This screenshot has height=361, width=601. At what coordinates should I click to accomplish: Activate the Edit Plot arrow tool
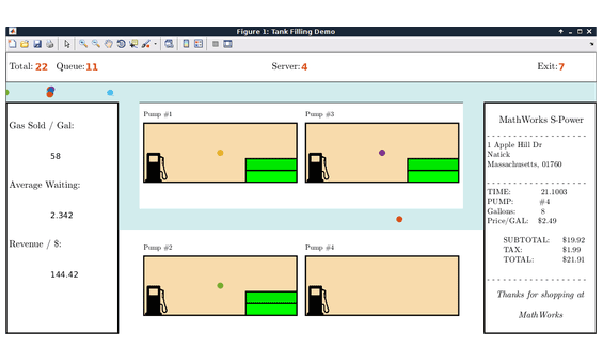coord(67,44)
